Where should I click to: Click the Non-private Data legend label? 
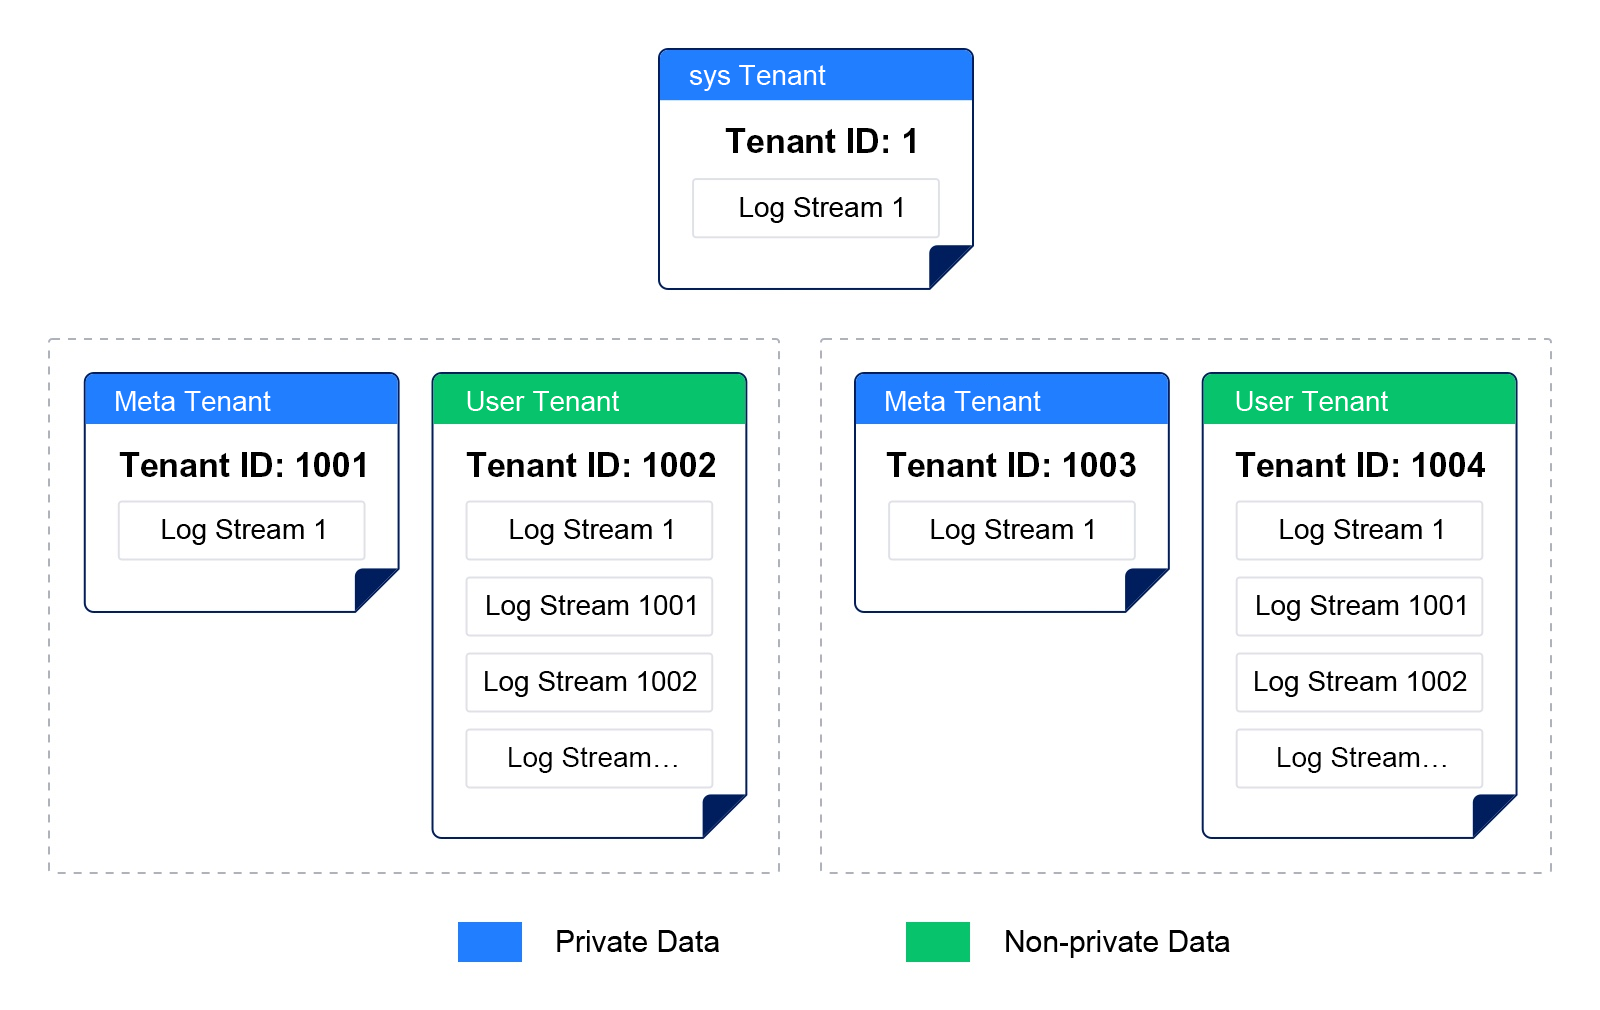point(1117,942)
